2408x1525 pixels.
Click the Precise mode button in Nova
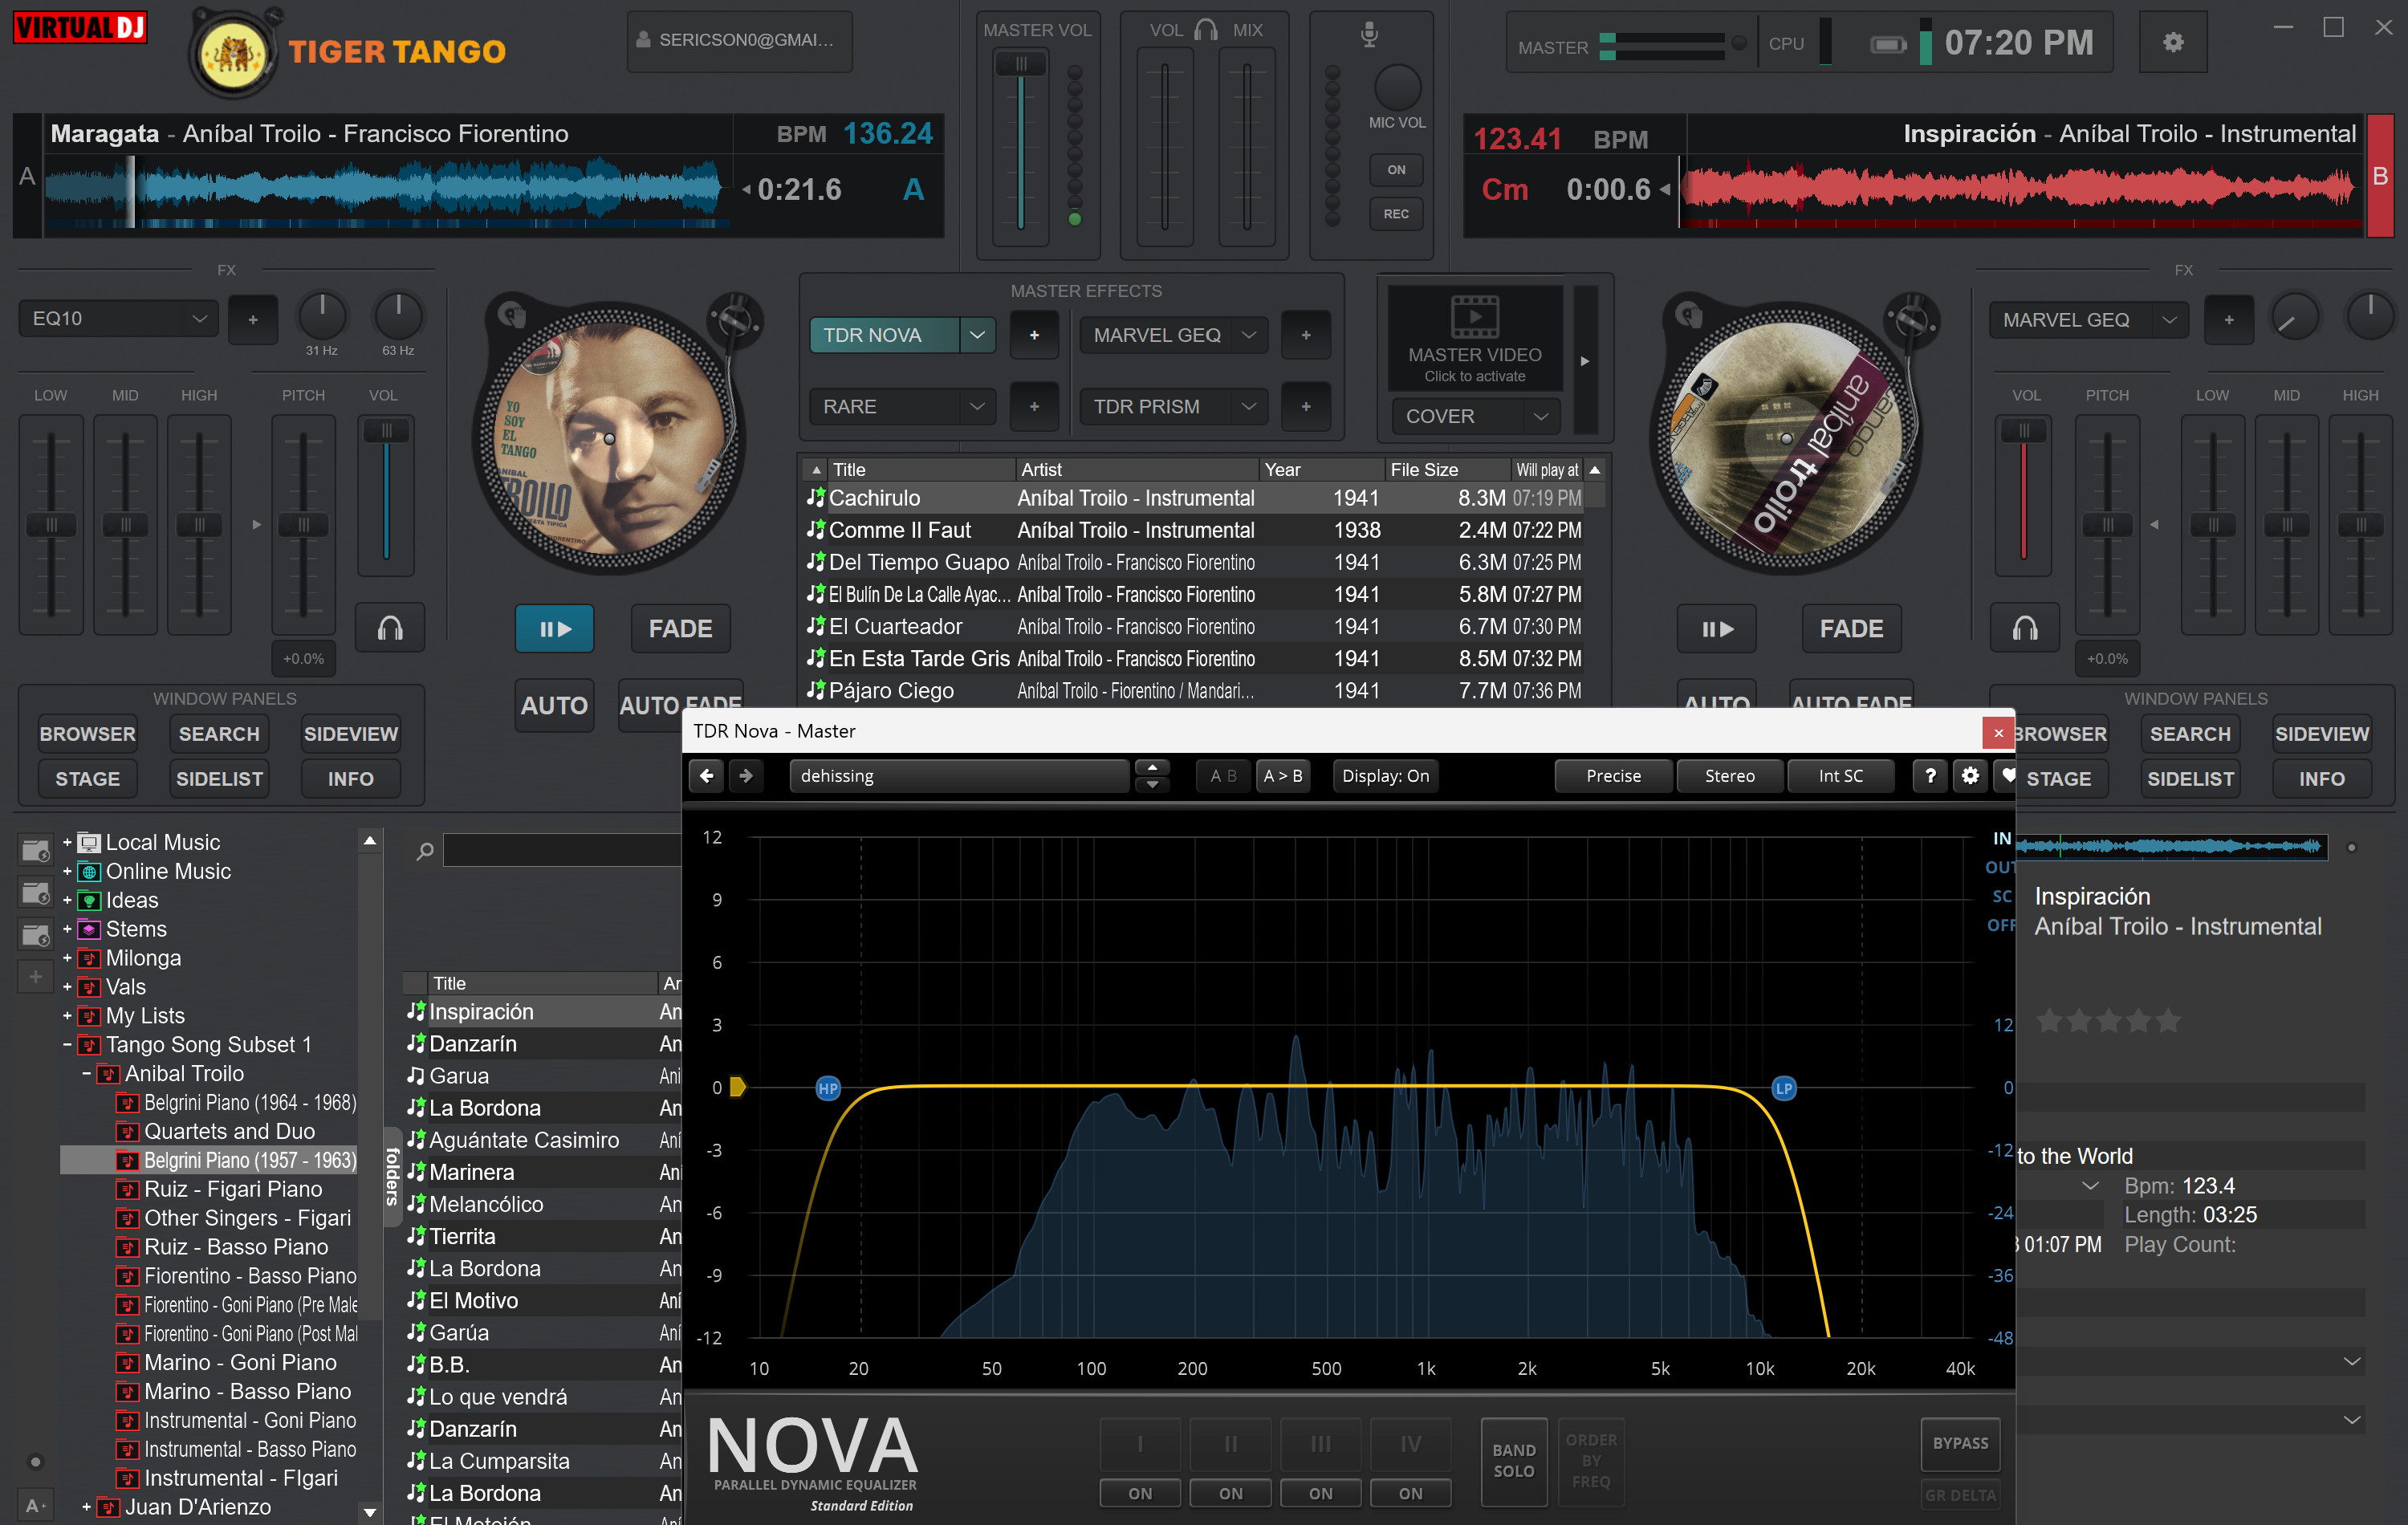coord(1613,776)
